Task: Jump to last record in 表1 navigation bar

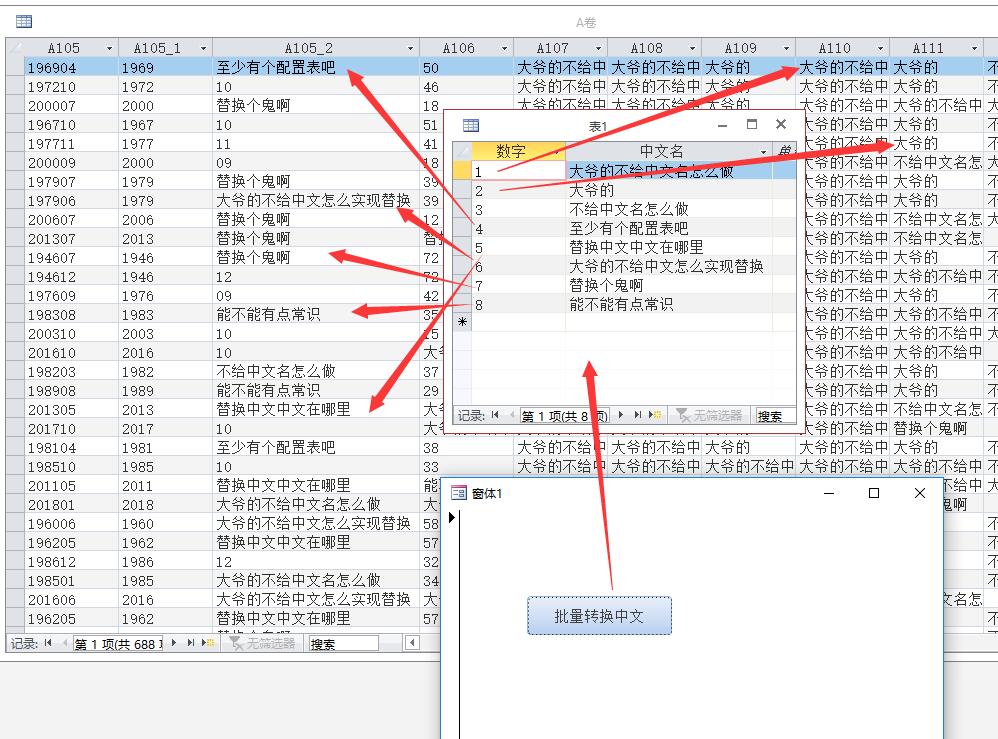Action: [x=637, y=415]
